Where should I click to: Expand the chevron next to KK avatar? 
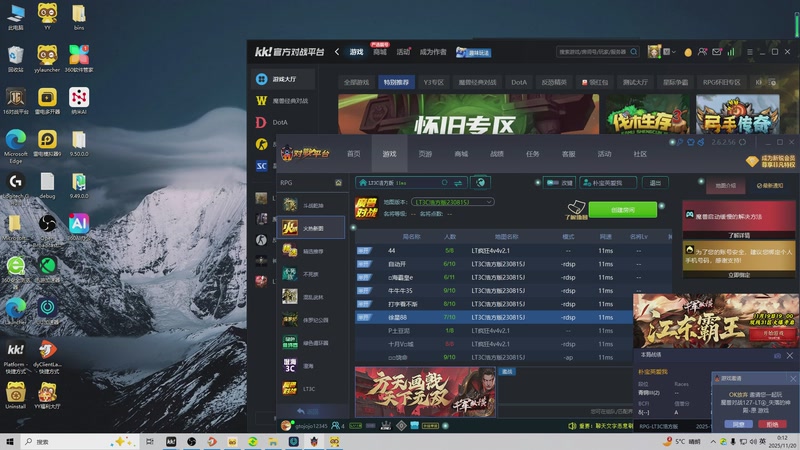coord(673,52)
